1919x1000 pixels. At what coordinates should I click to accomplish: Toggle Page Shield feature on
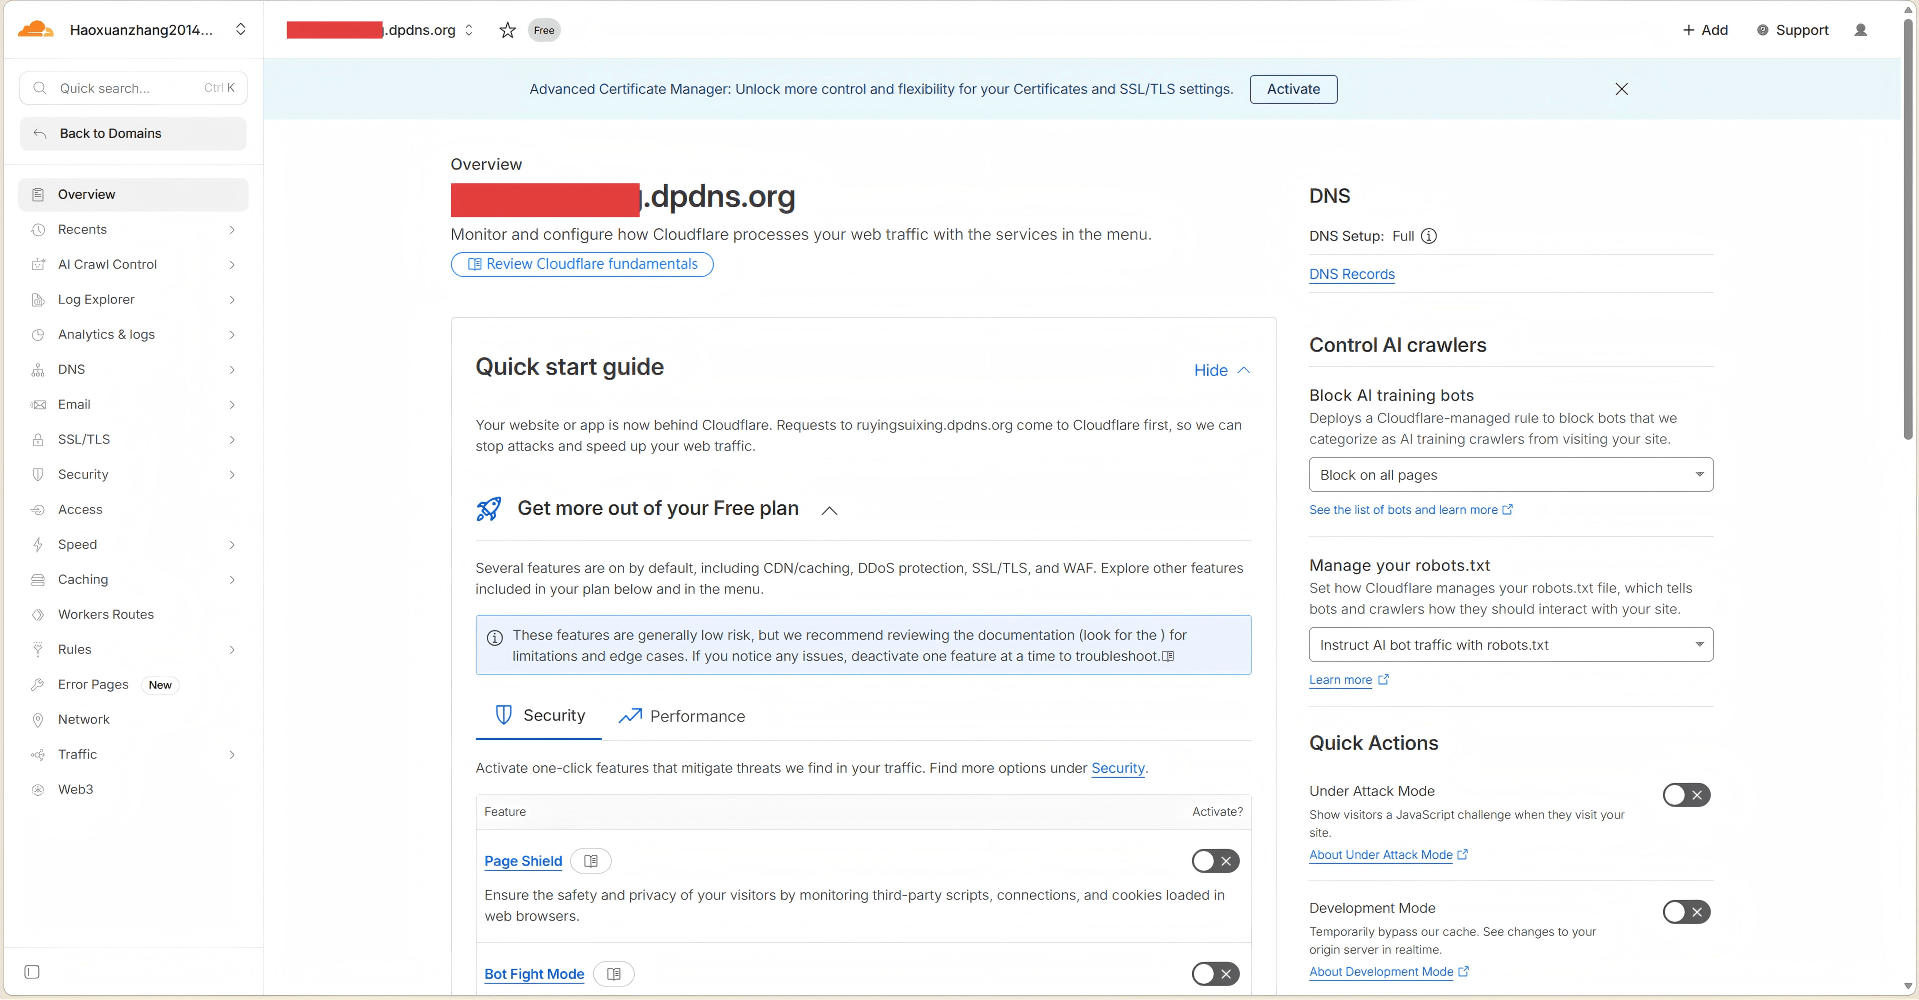pos(1215,861)
